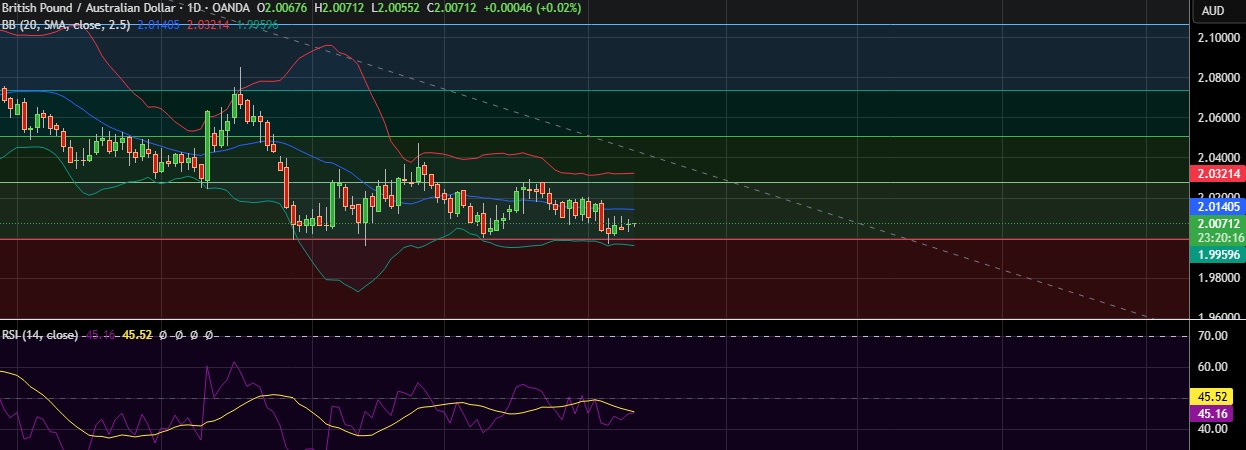Click the red 2.03214 upper band price label
This screenshot has width=1246, height=450.
pos(1218,174)
